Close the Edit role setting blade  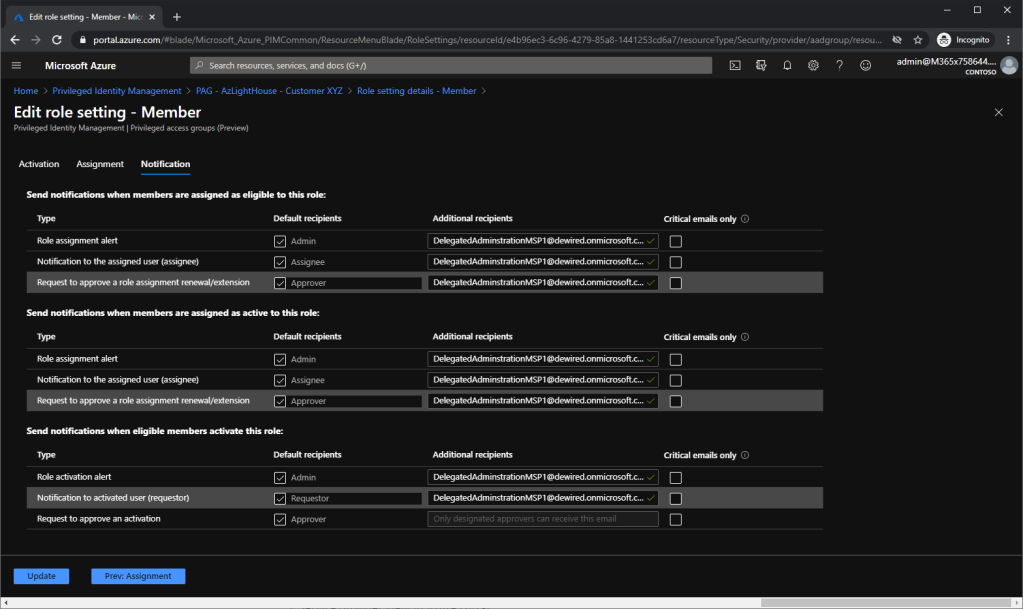[998, 112]
